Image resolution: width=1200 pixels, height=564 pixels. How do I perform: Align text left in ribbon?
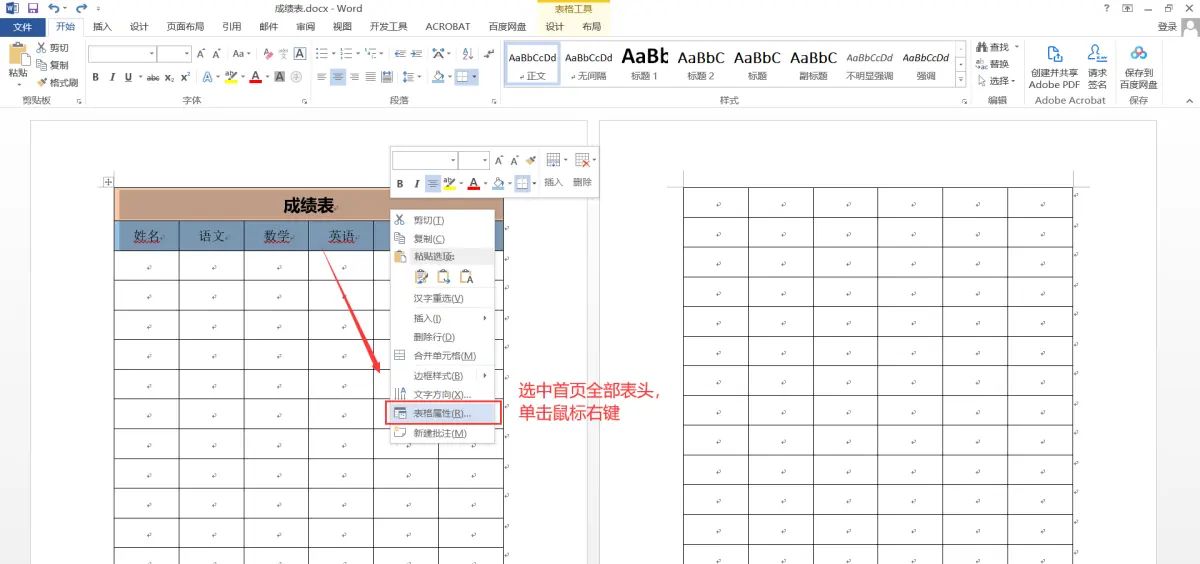click(x=322, y=77)
